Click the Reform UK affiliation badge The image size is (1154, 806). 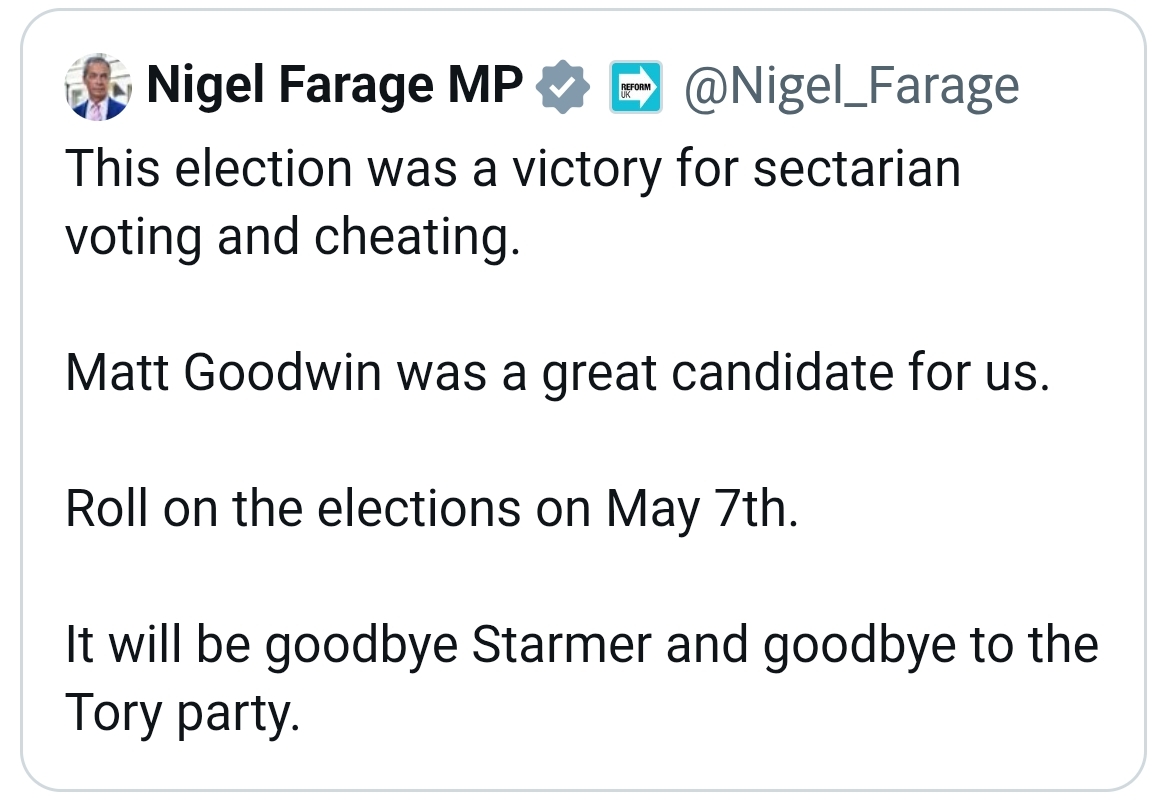tap(636, 88)
